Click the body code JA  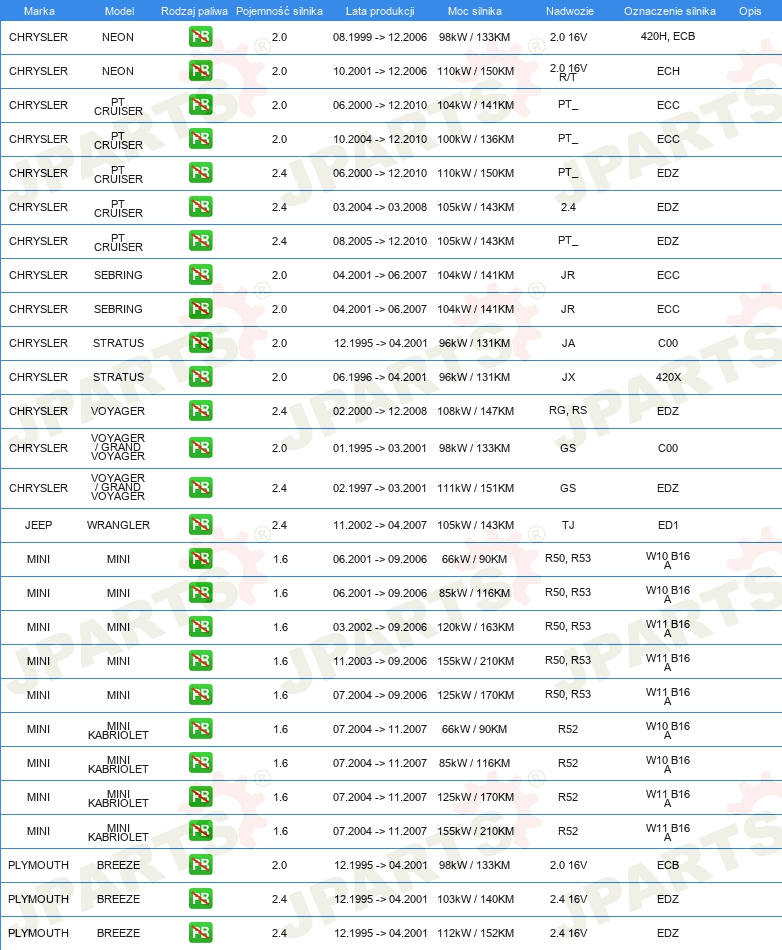pyautogui.click(x=568, y=343)
